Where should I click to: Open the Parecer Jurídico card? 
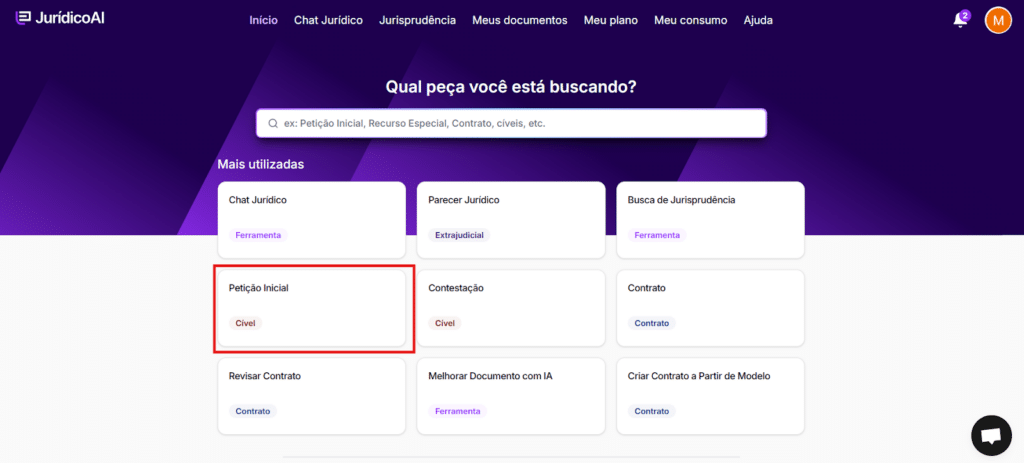[x=510, y=220]
